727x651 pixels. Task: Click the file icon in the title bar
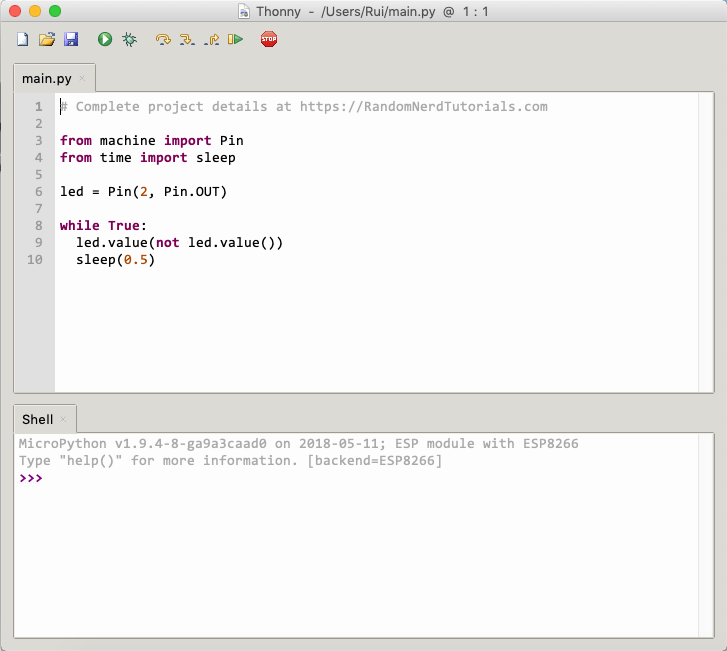244,11
